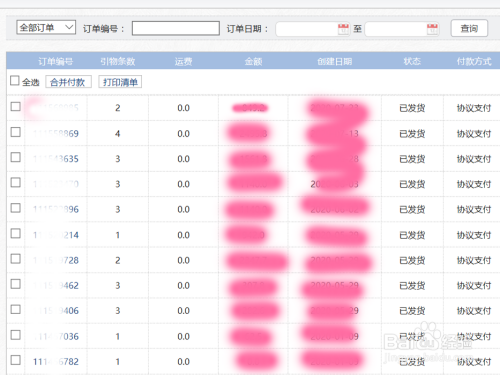The width and height of the screenshot is (500, 375).
Task: Check the box for order ending 896
Action: [x=16, y=208]
